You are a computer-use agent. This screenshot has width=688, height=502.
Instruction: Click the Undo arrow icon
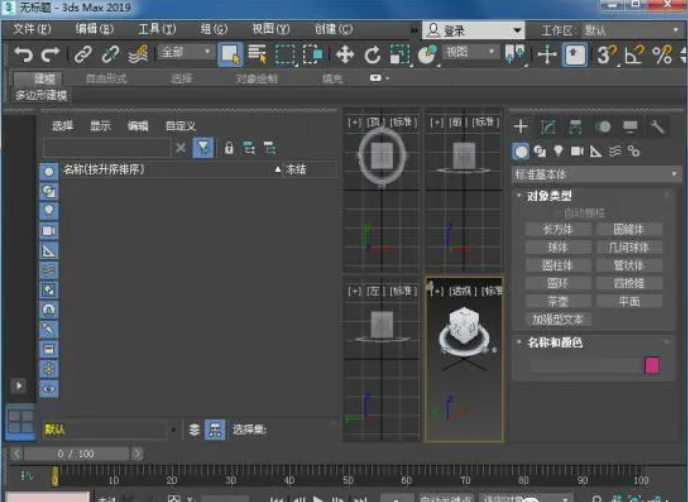tap(23, 54)
